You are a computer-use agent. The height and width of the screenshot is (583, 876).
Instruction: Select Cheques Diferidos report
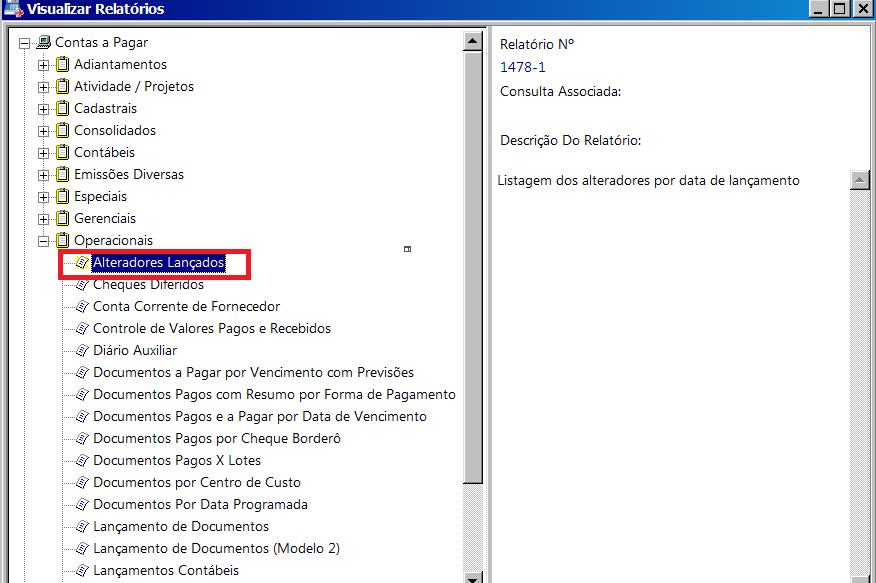pyautogui.click(x=149, y=284)
